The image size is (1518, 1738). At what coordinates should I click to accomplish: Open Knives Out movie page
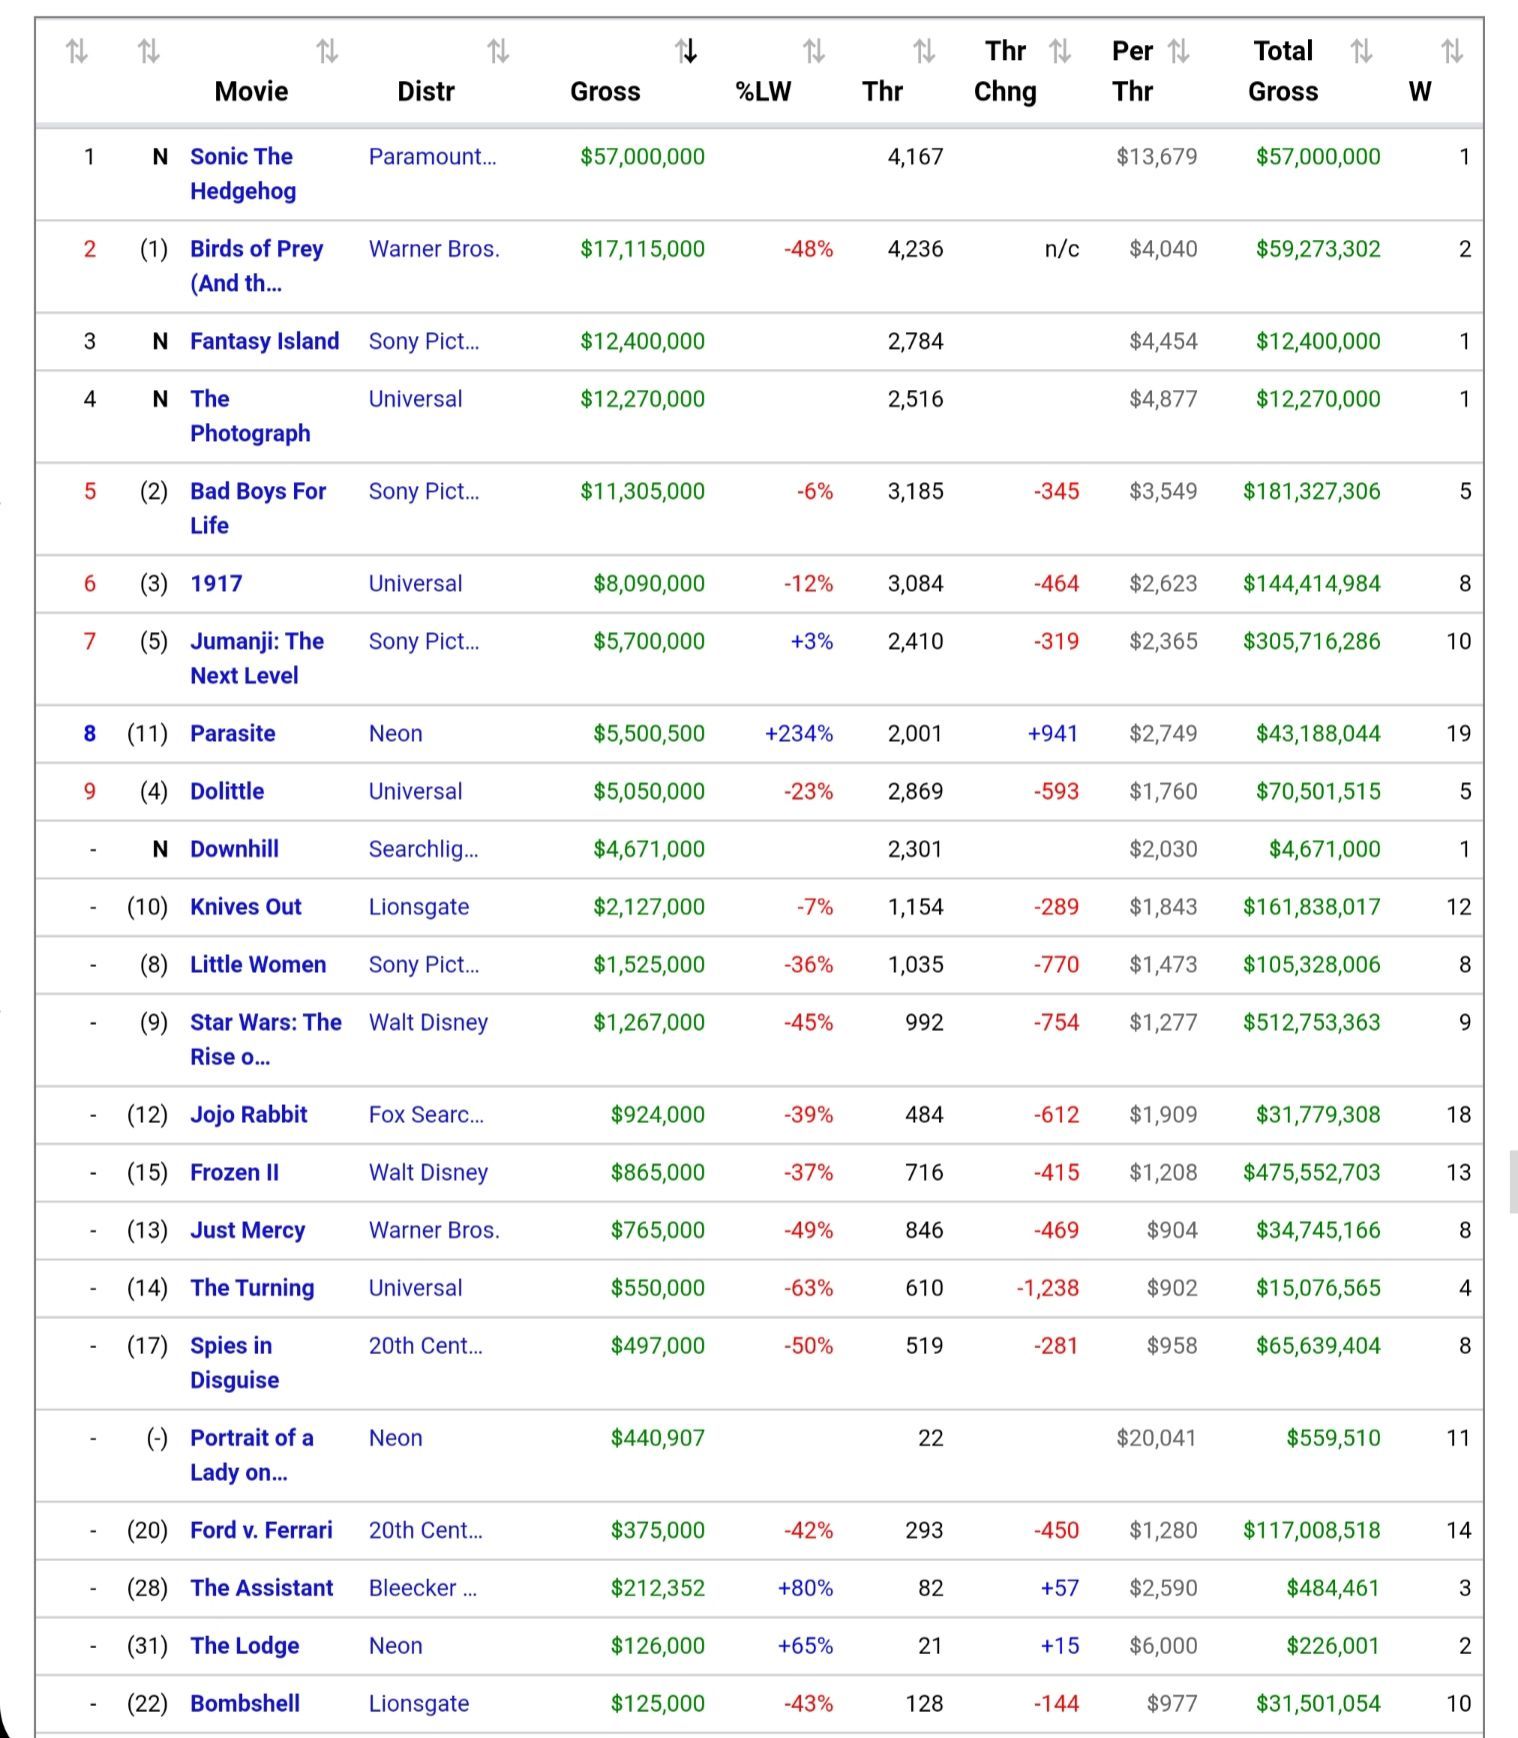(x=246, y=907)
